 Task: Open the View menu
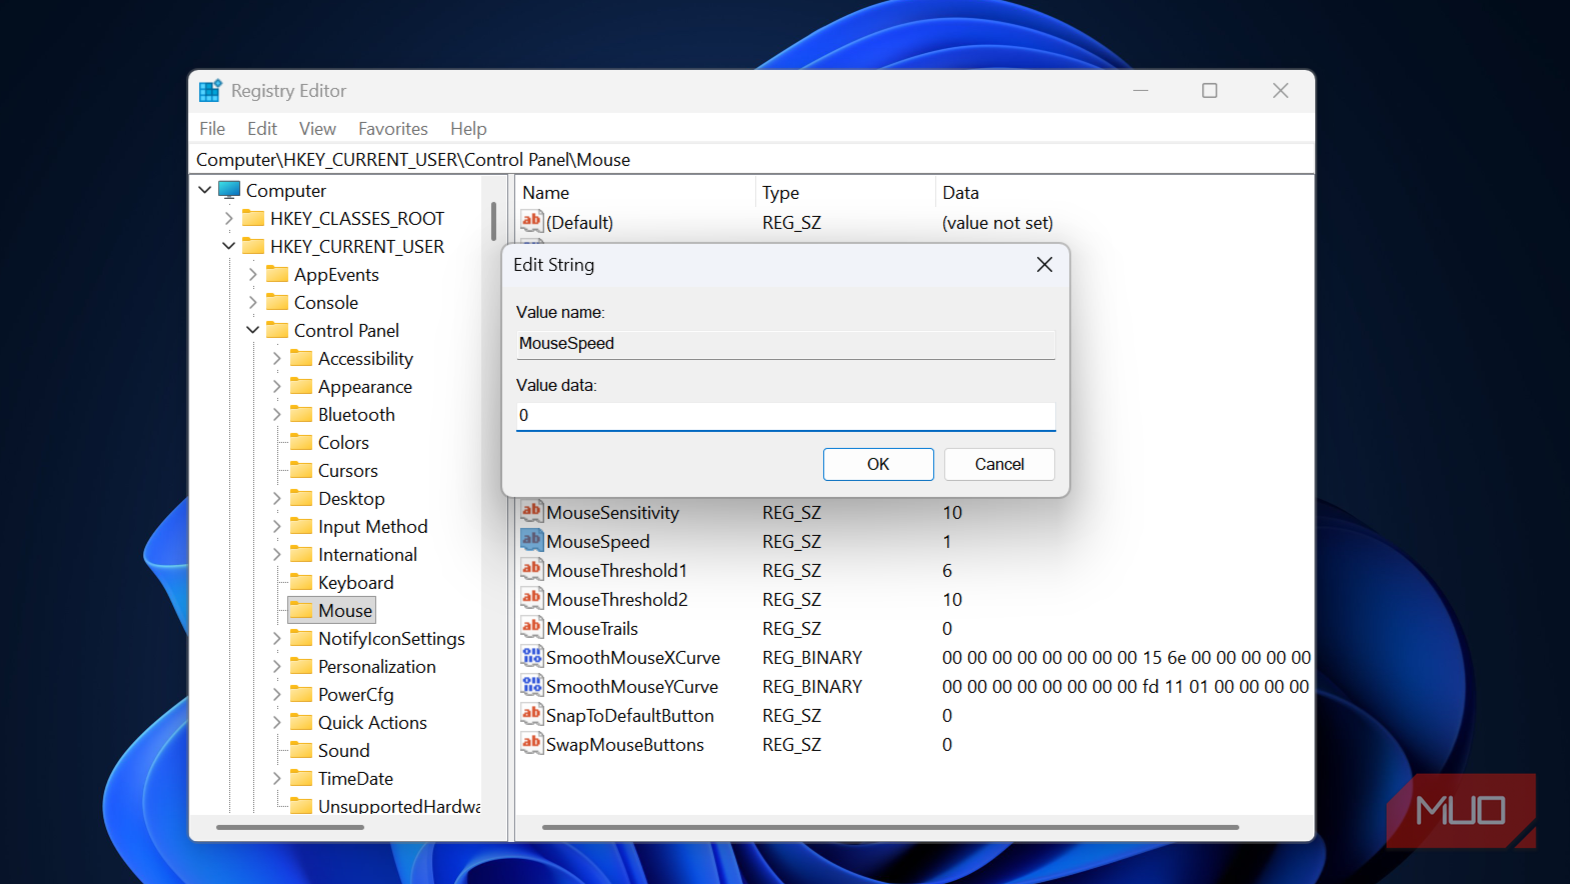click(x=317, y=129)
